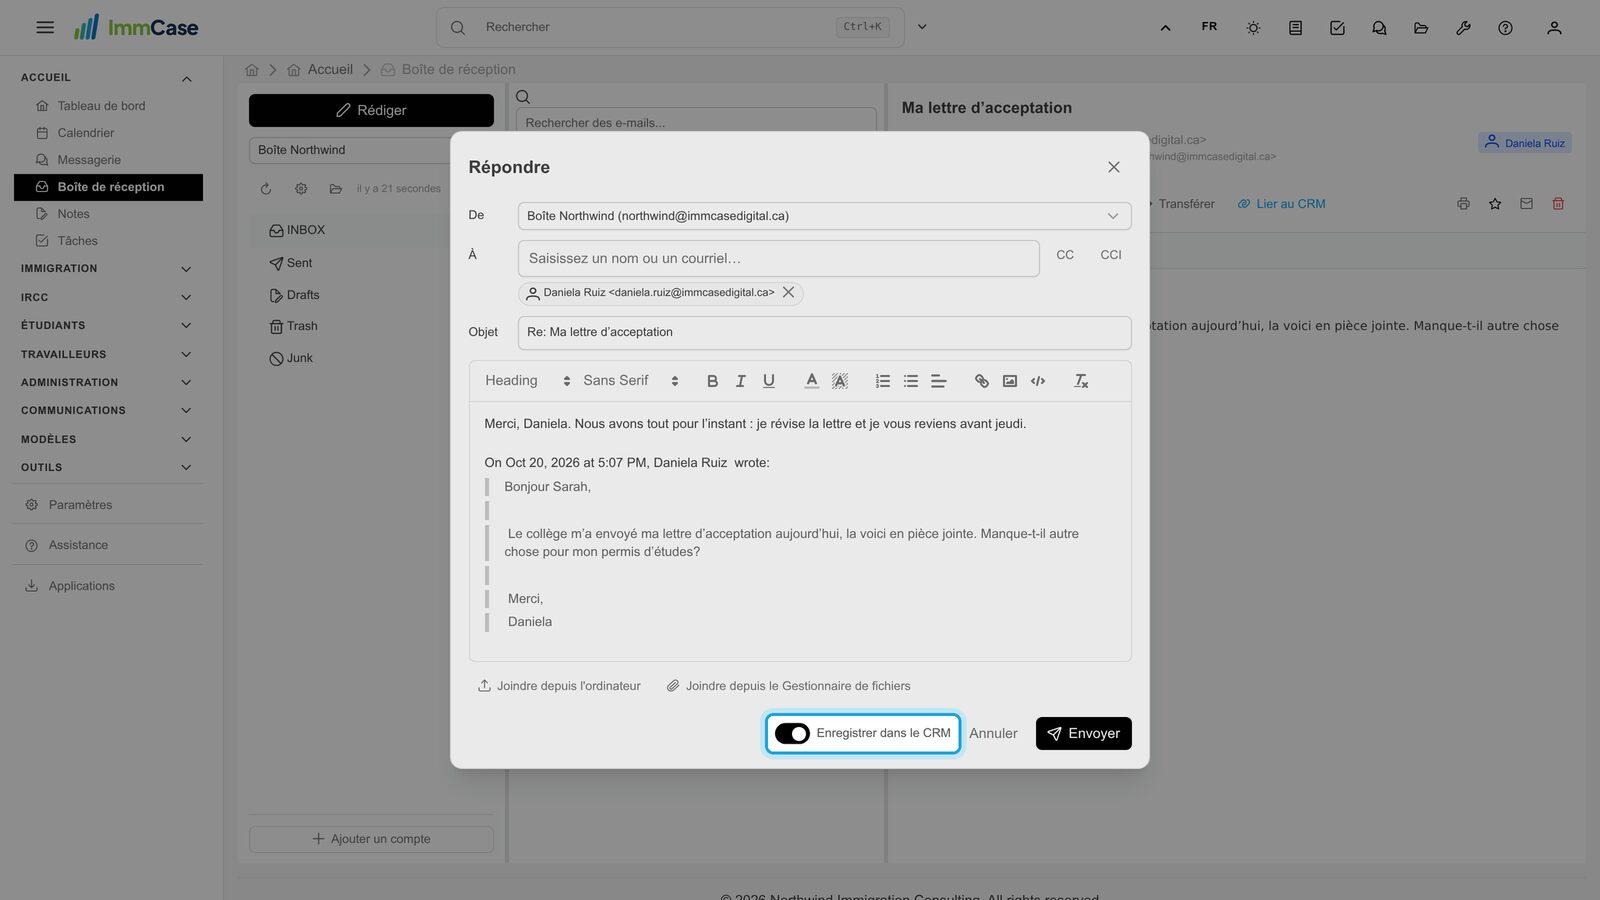Open the text color picker
Image resolution: width=1600 pixels, height=900 pixels.
(811, 381)
